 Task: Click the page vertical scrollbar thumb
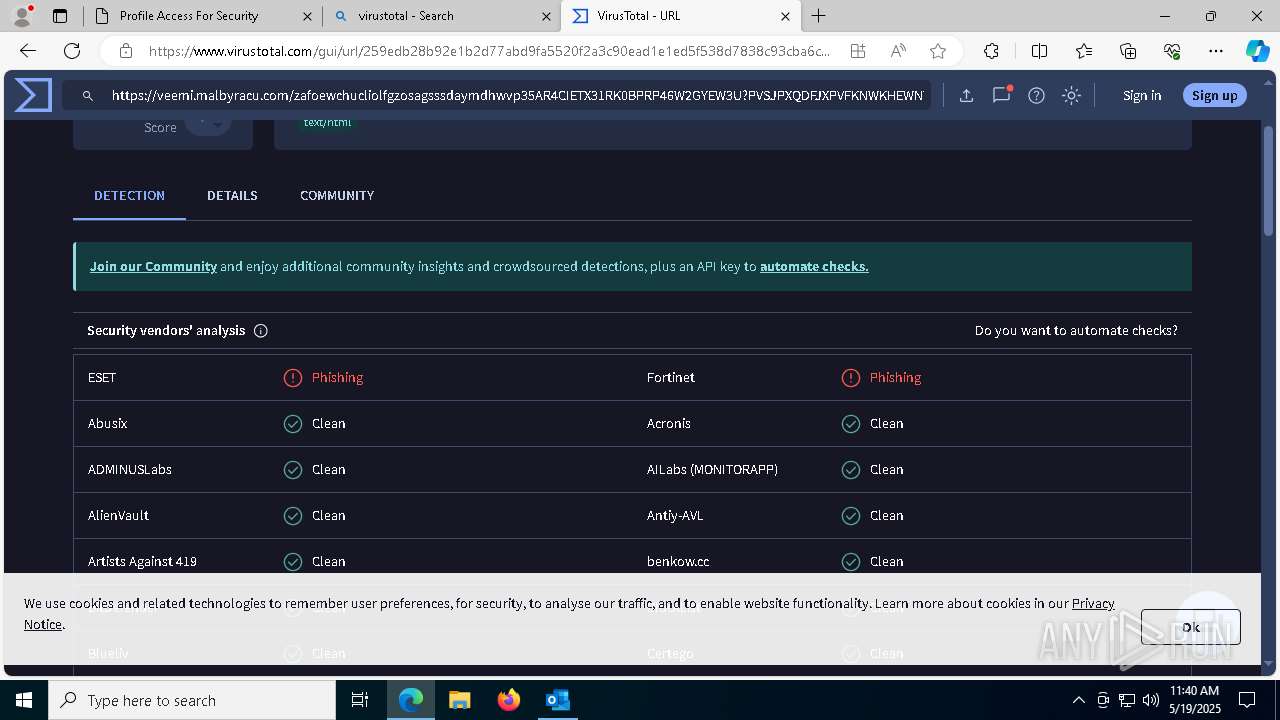[1268, 180]
